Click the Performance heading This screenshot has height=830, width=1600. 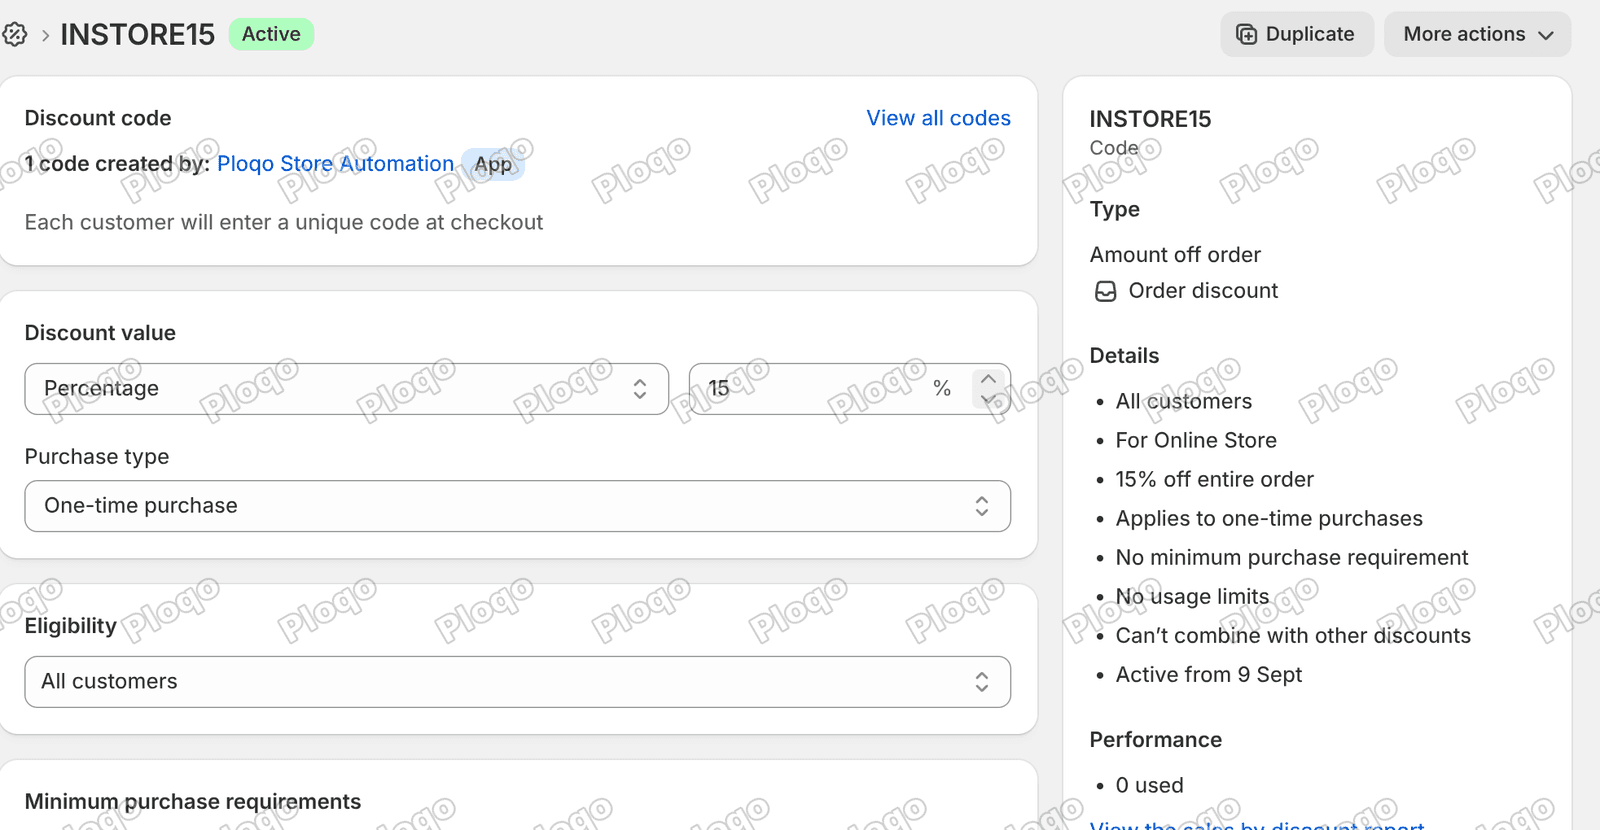pos(1156,740)
